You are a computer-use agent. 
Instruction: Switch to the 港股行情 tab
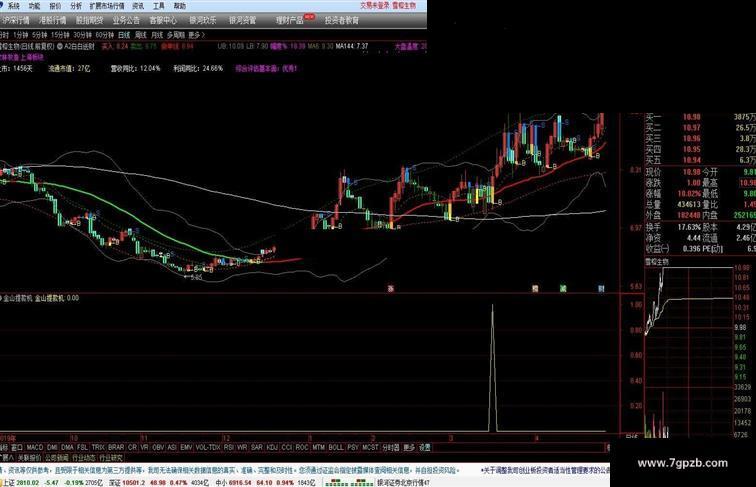[53, 20]
